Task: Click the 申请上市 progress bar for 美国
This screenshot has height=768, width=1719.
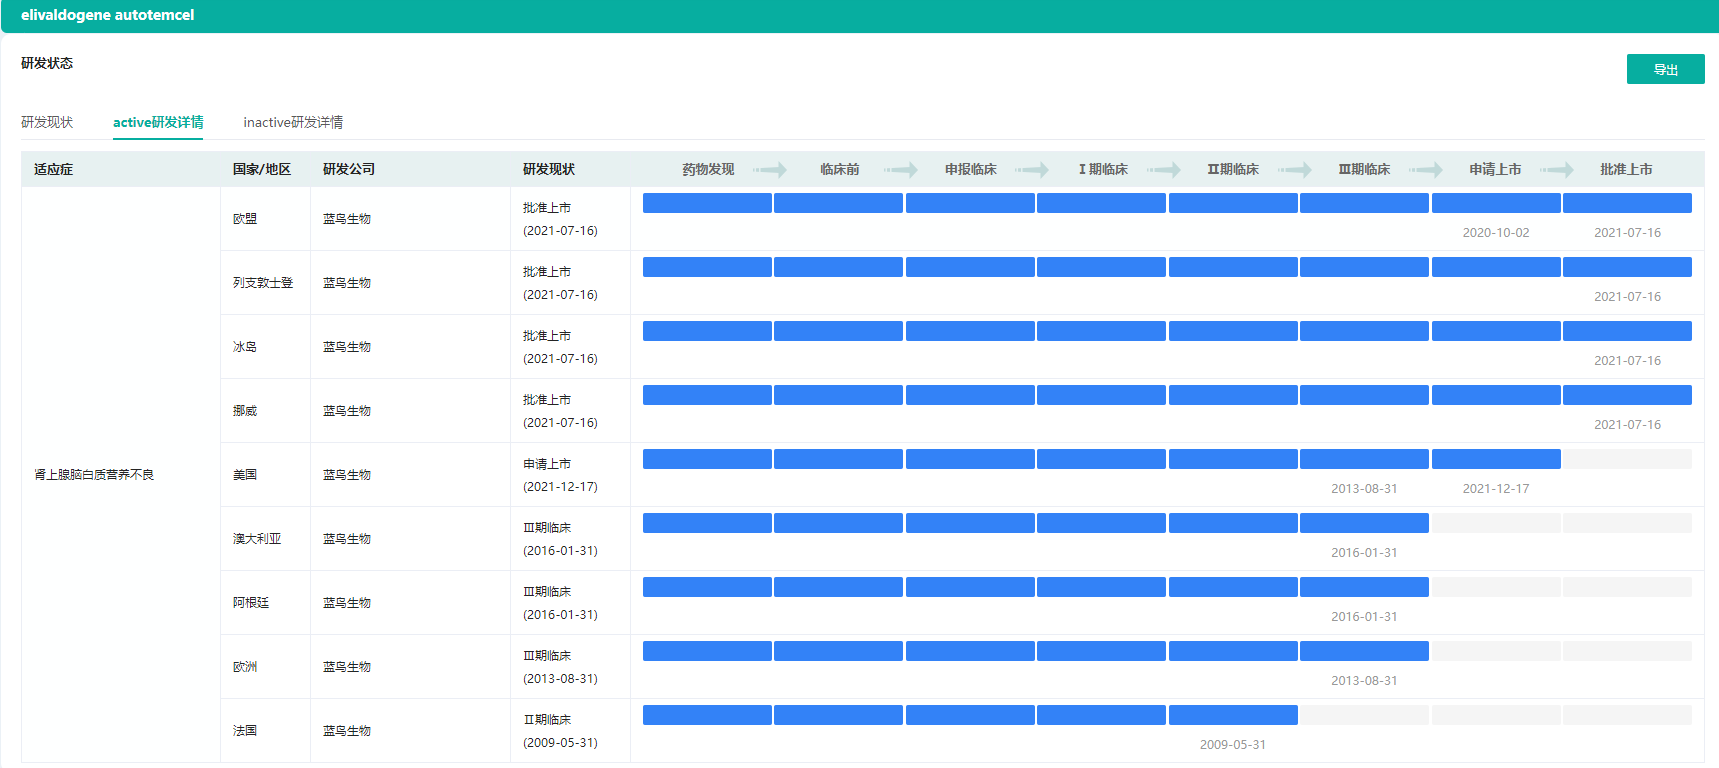Action: tap(1496, 459)
